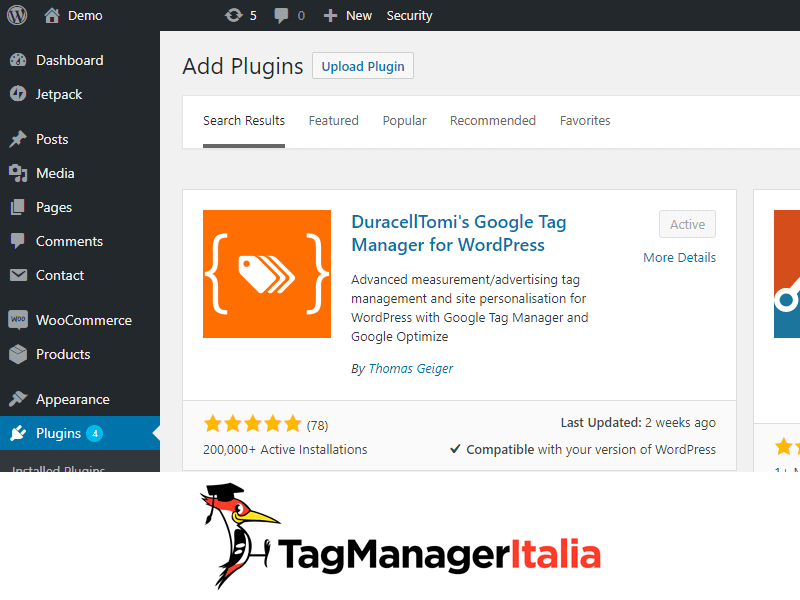Click the 'Last Updated: 2 weeks ago' text
This screenshot has height=600, width=800.
tap(638, 423)
